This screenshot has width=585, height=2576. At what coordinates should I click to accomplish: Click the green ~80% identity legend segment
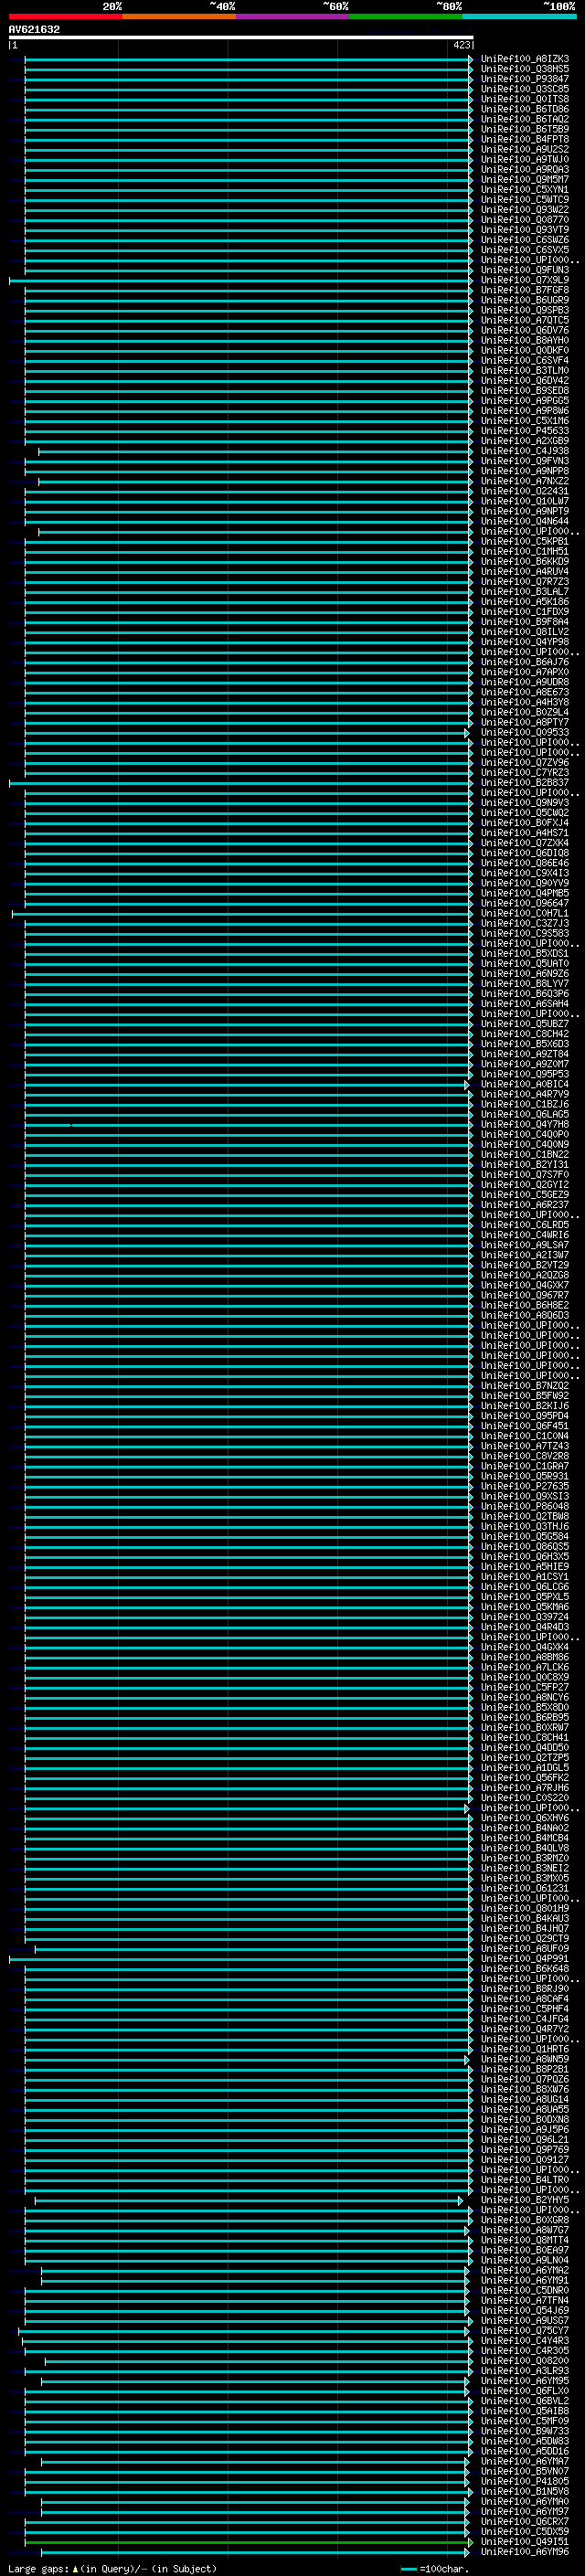[x=406, y=16]
